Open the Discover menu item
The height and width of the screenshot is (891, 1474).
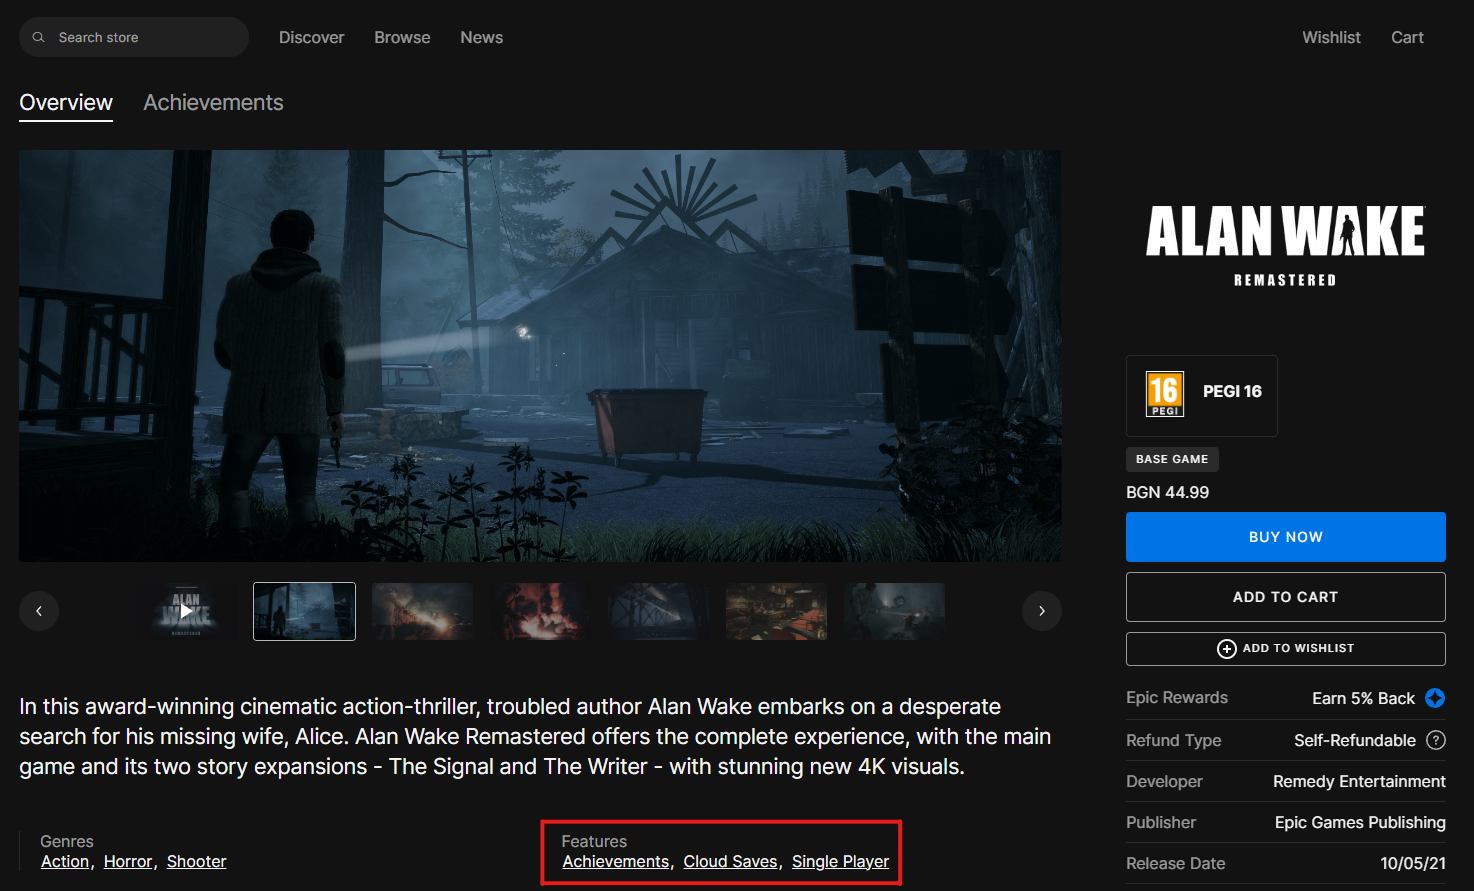[x=311, y=37]
